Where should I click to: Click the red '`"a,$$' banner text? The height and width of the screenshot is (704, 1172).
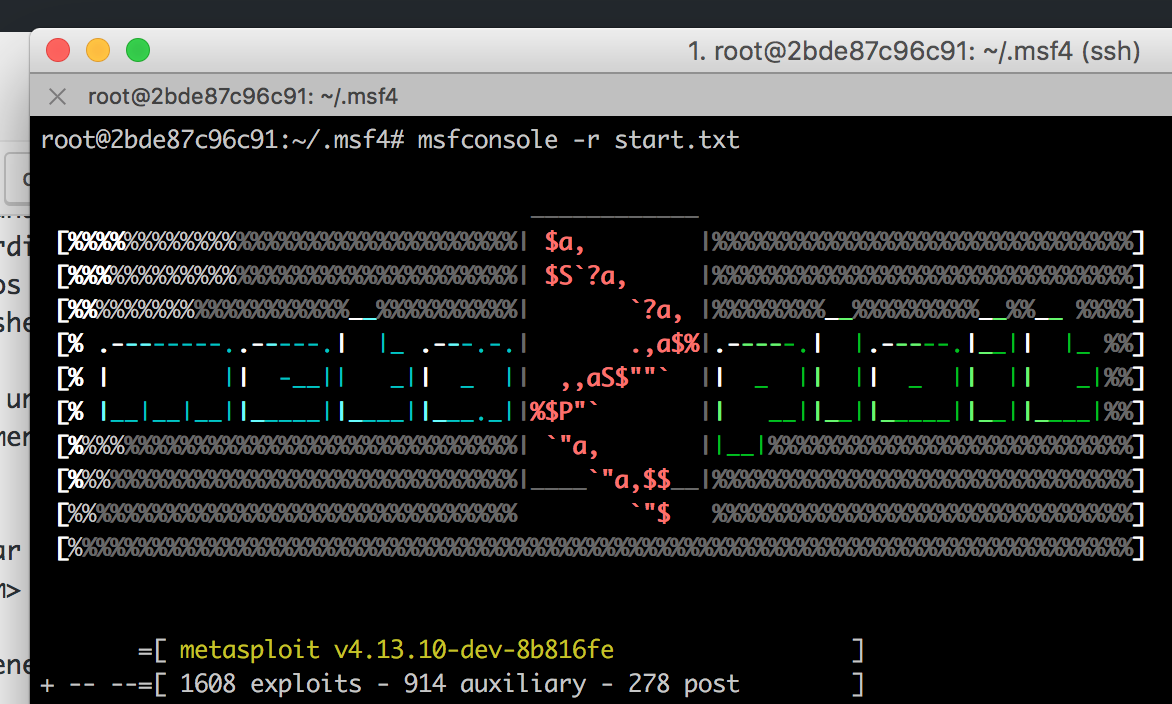(629, 480)
